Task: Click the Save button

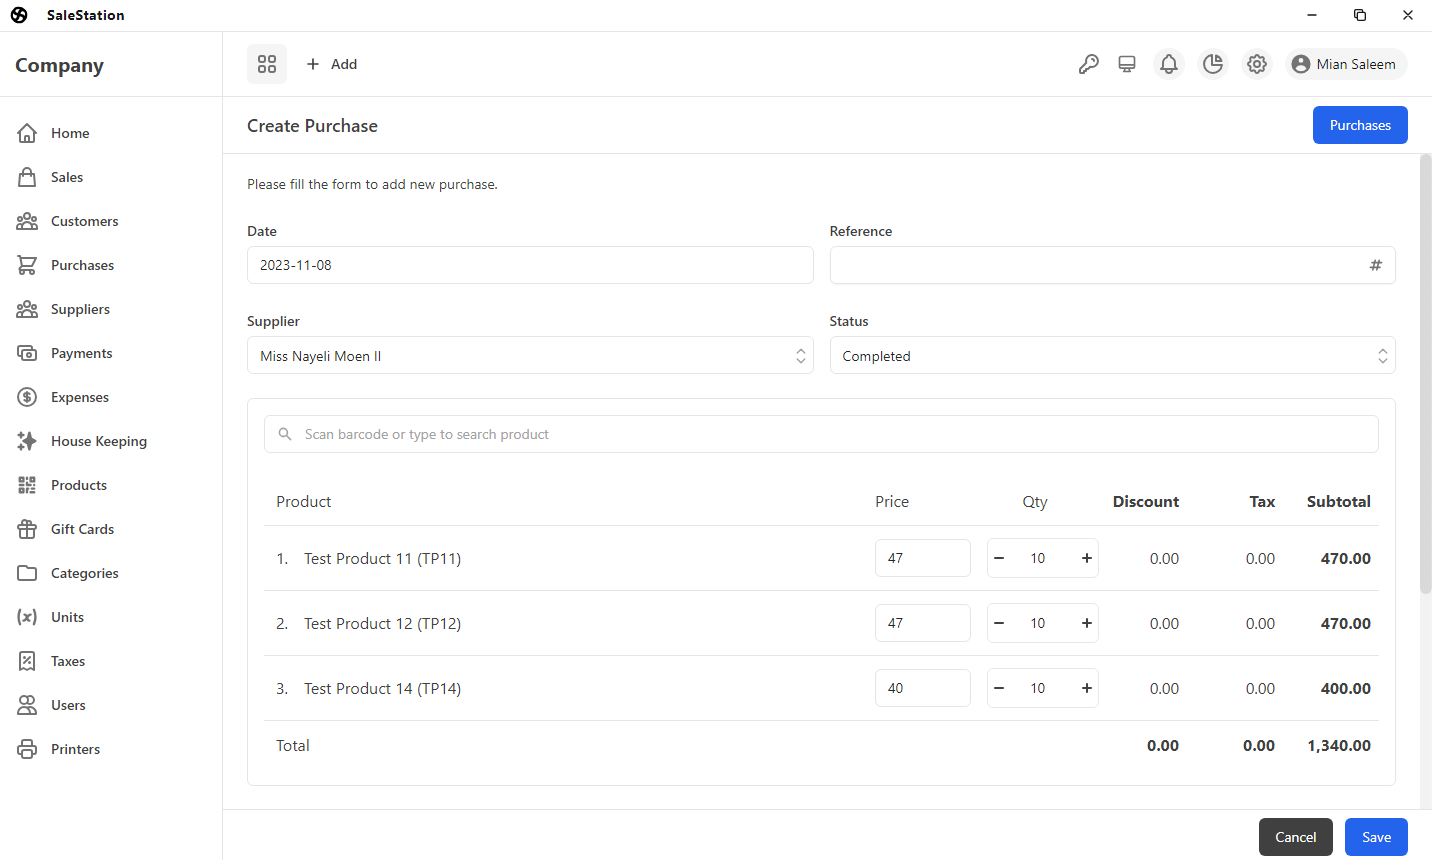Action: click(x=1376, y=837)
